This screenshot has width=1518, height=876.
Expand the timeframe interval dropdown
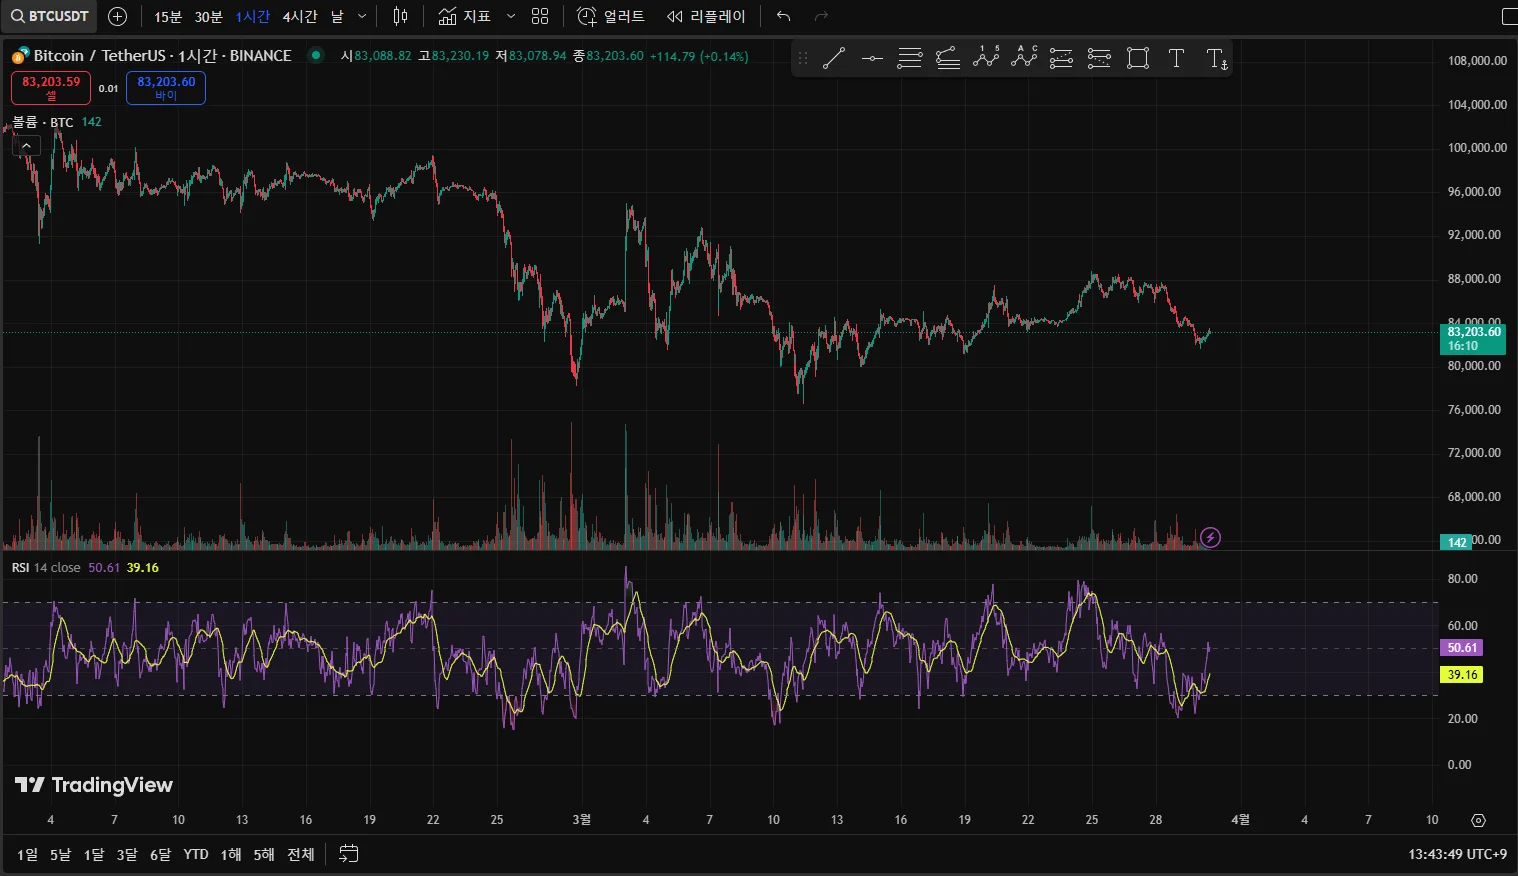click(x=362, y=16)
